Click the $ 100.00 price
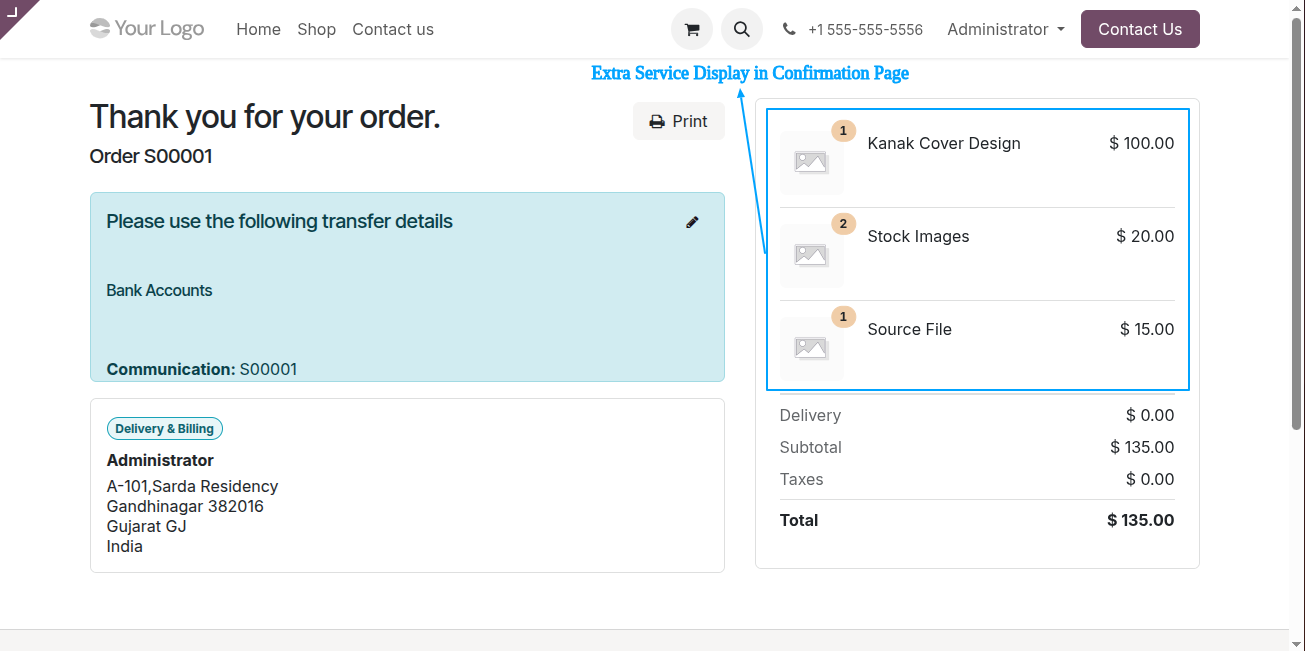 pos(1141,143)
